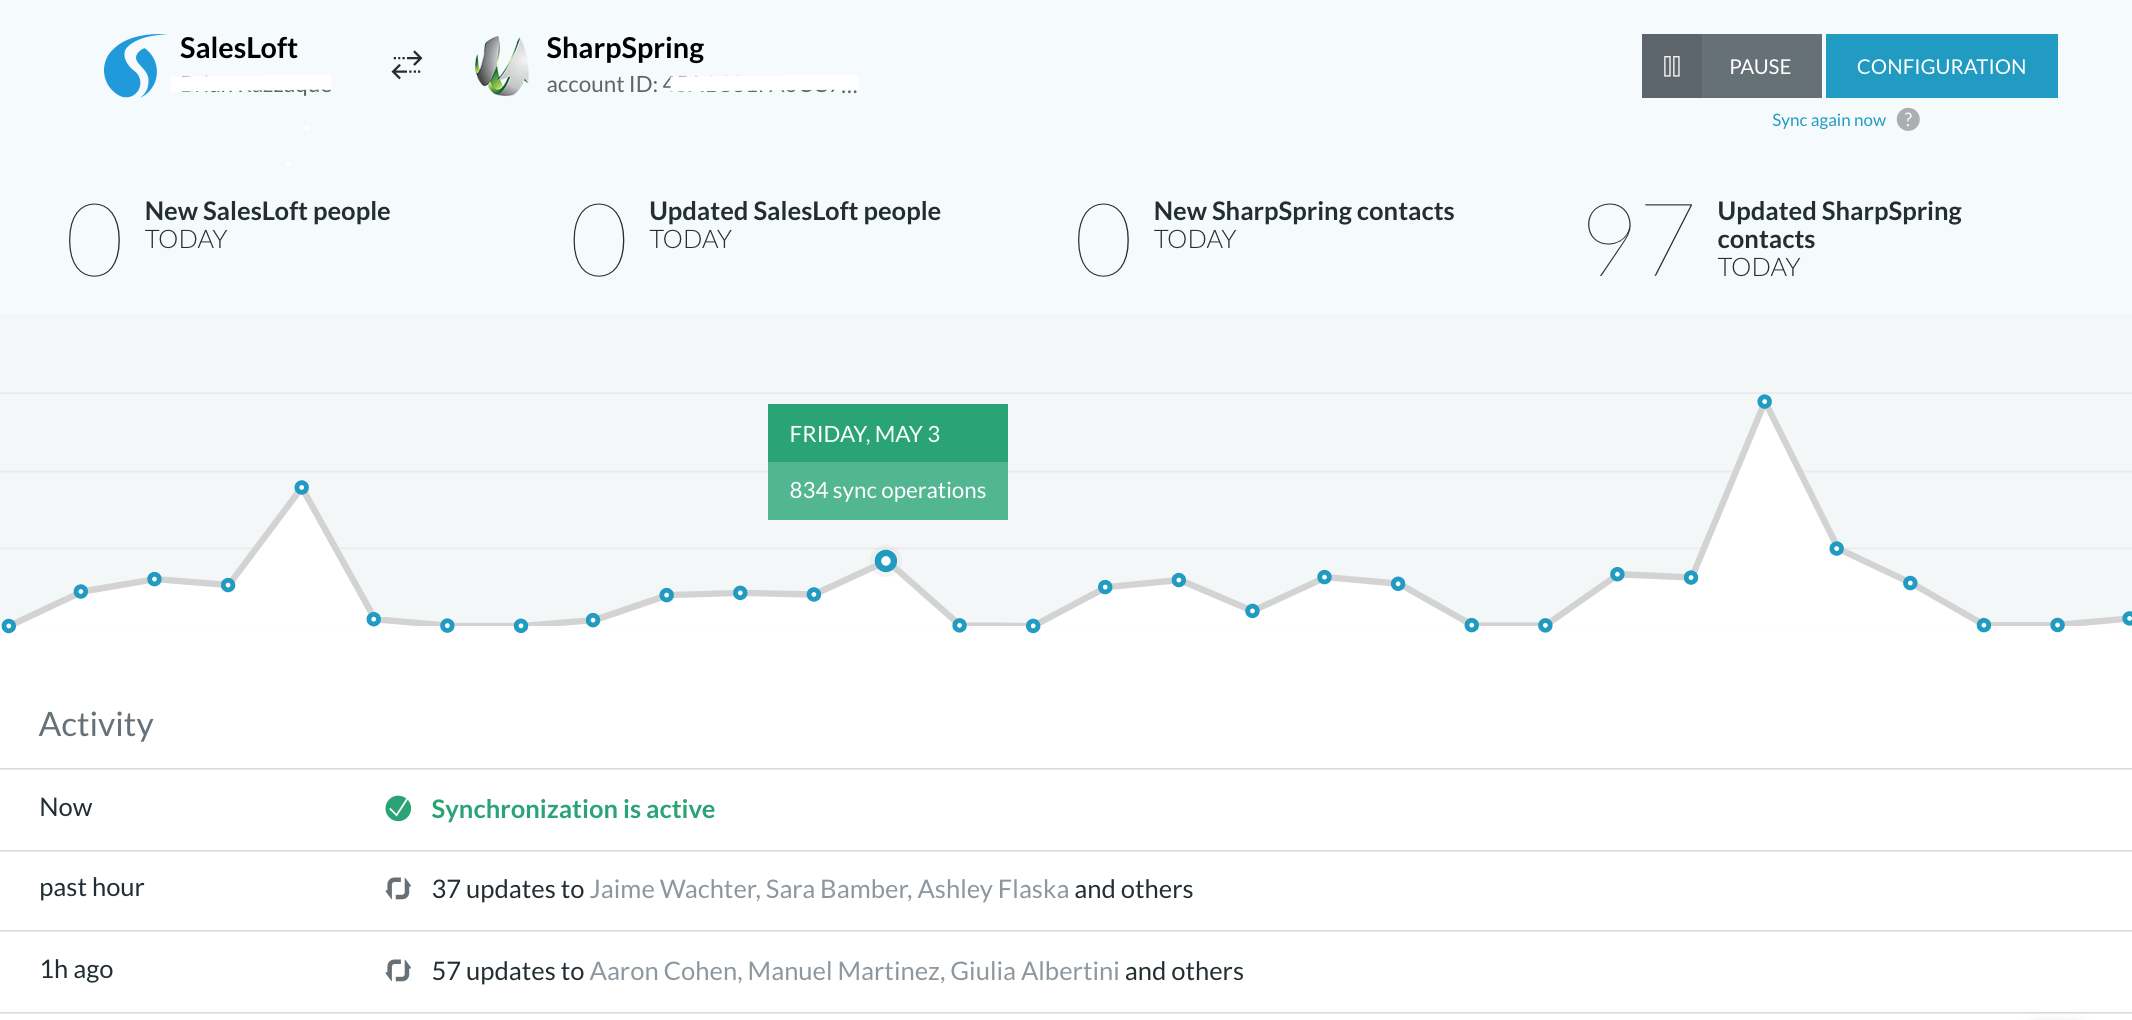Image resolution: width=2132 pixels, height=1020 pixels.
Task: Click the 97 updated contacts number
Action: 1640,240
